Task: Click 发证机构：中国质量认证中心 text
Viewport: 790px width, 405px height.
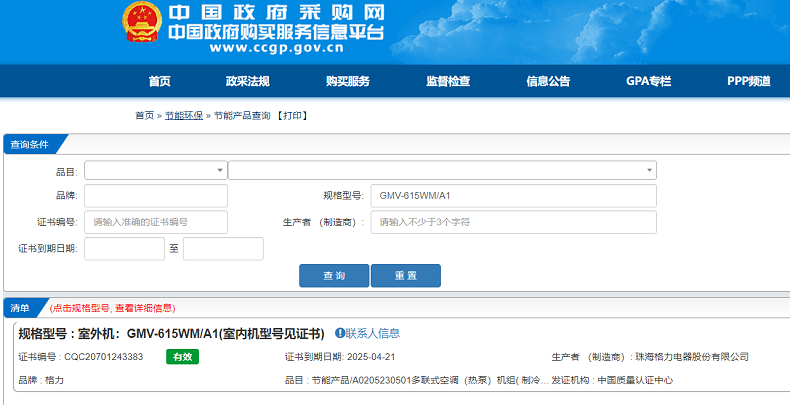Action: click(x=612, y=380)
